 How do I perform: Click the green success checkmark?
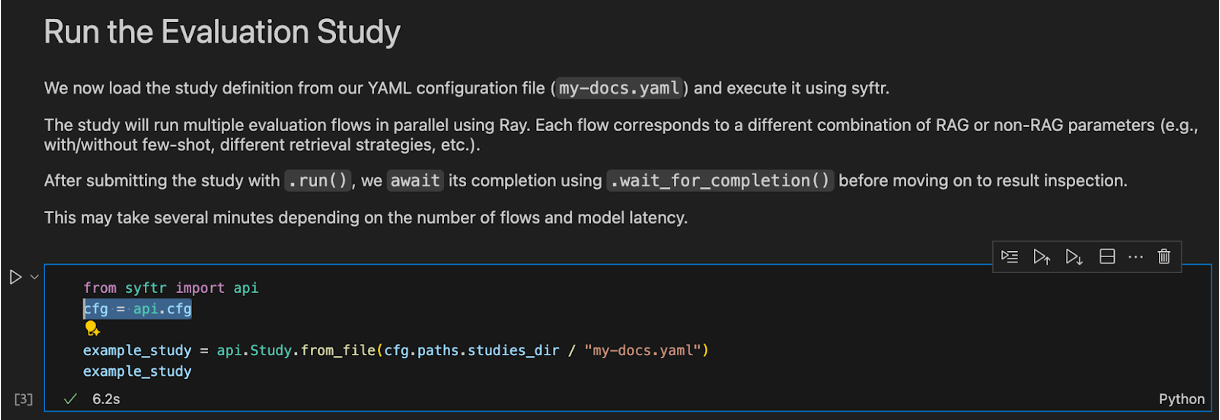70,398
